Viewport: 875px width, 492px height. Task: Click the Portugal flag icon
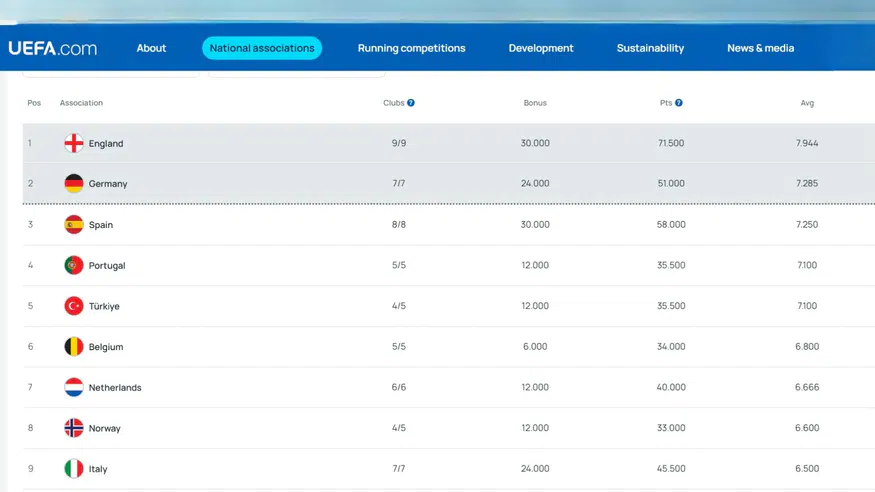74,266
